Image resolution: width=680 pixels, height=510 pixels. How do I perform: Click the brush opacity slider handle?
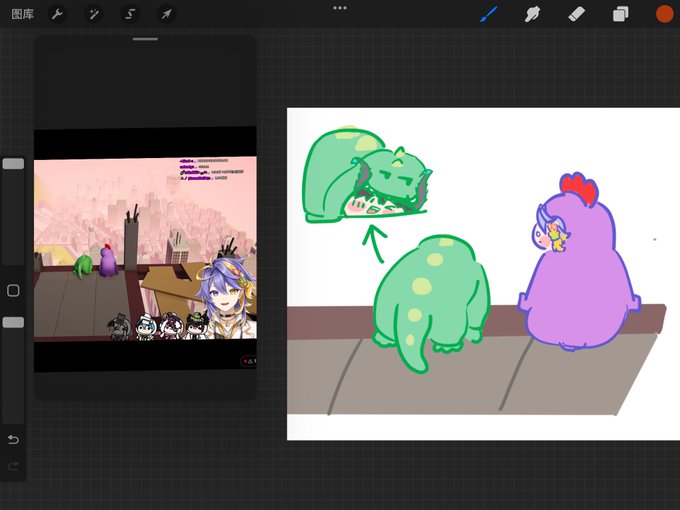coord(13,322)
